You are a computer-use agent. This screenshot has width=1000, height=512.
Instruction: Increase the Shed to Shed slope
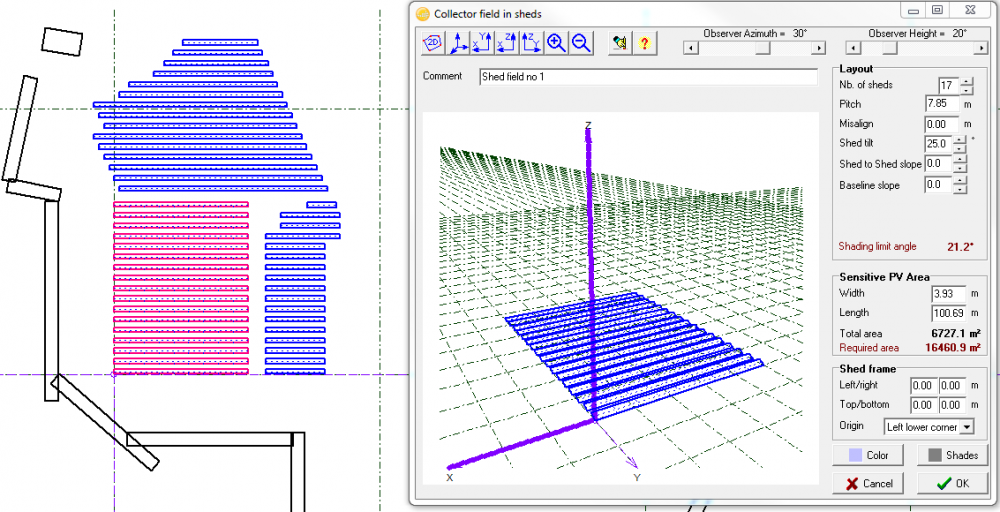(960, 159)
